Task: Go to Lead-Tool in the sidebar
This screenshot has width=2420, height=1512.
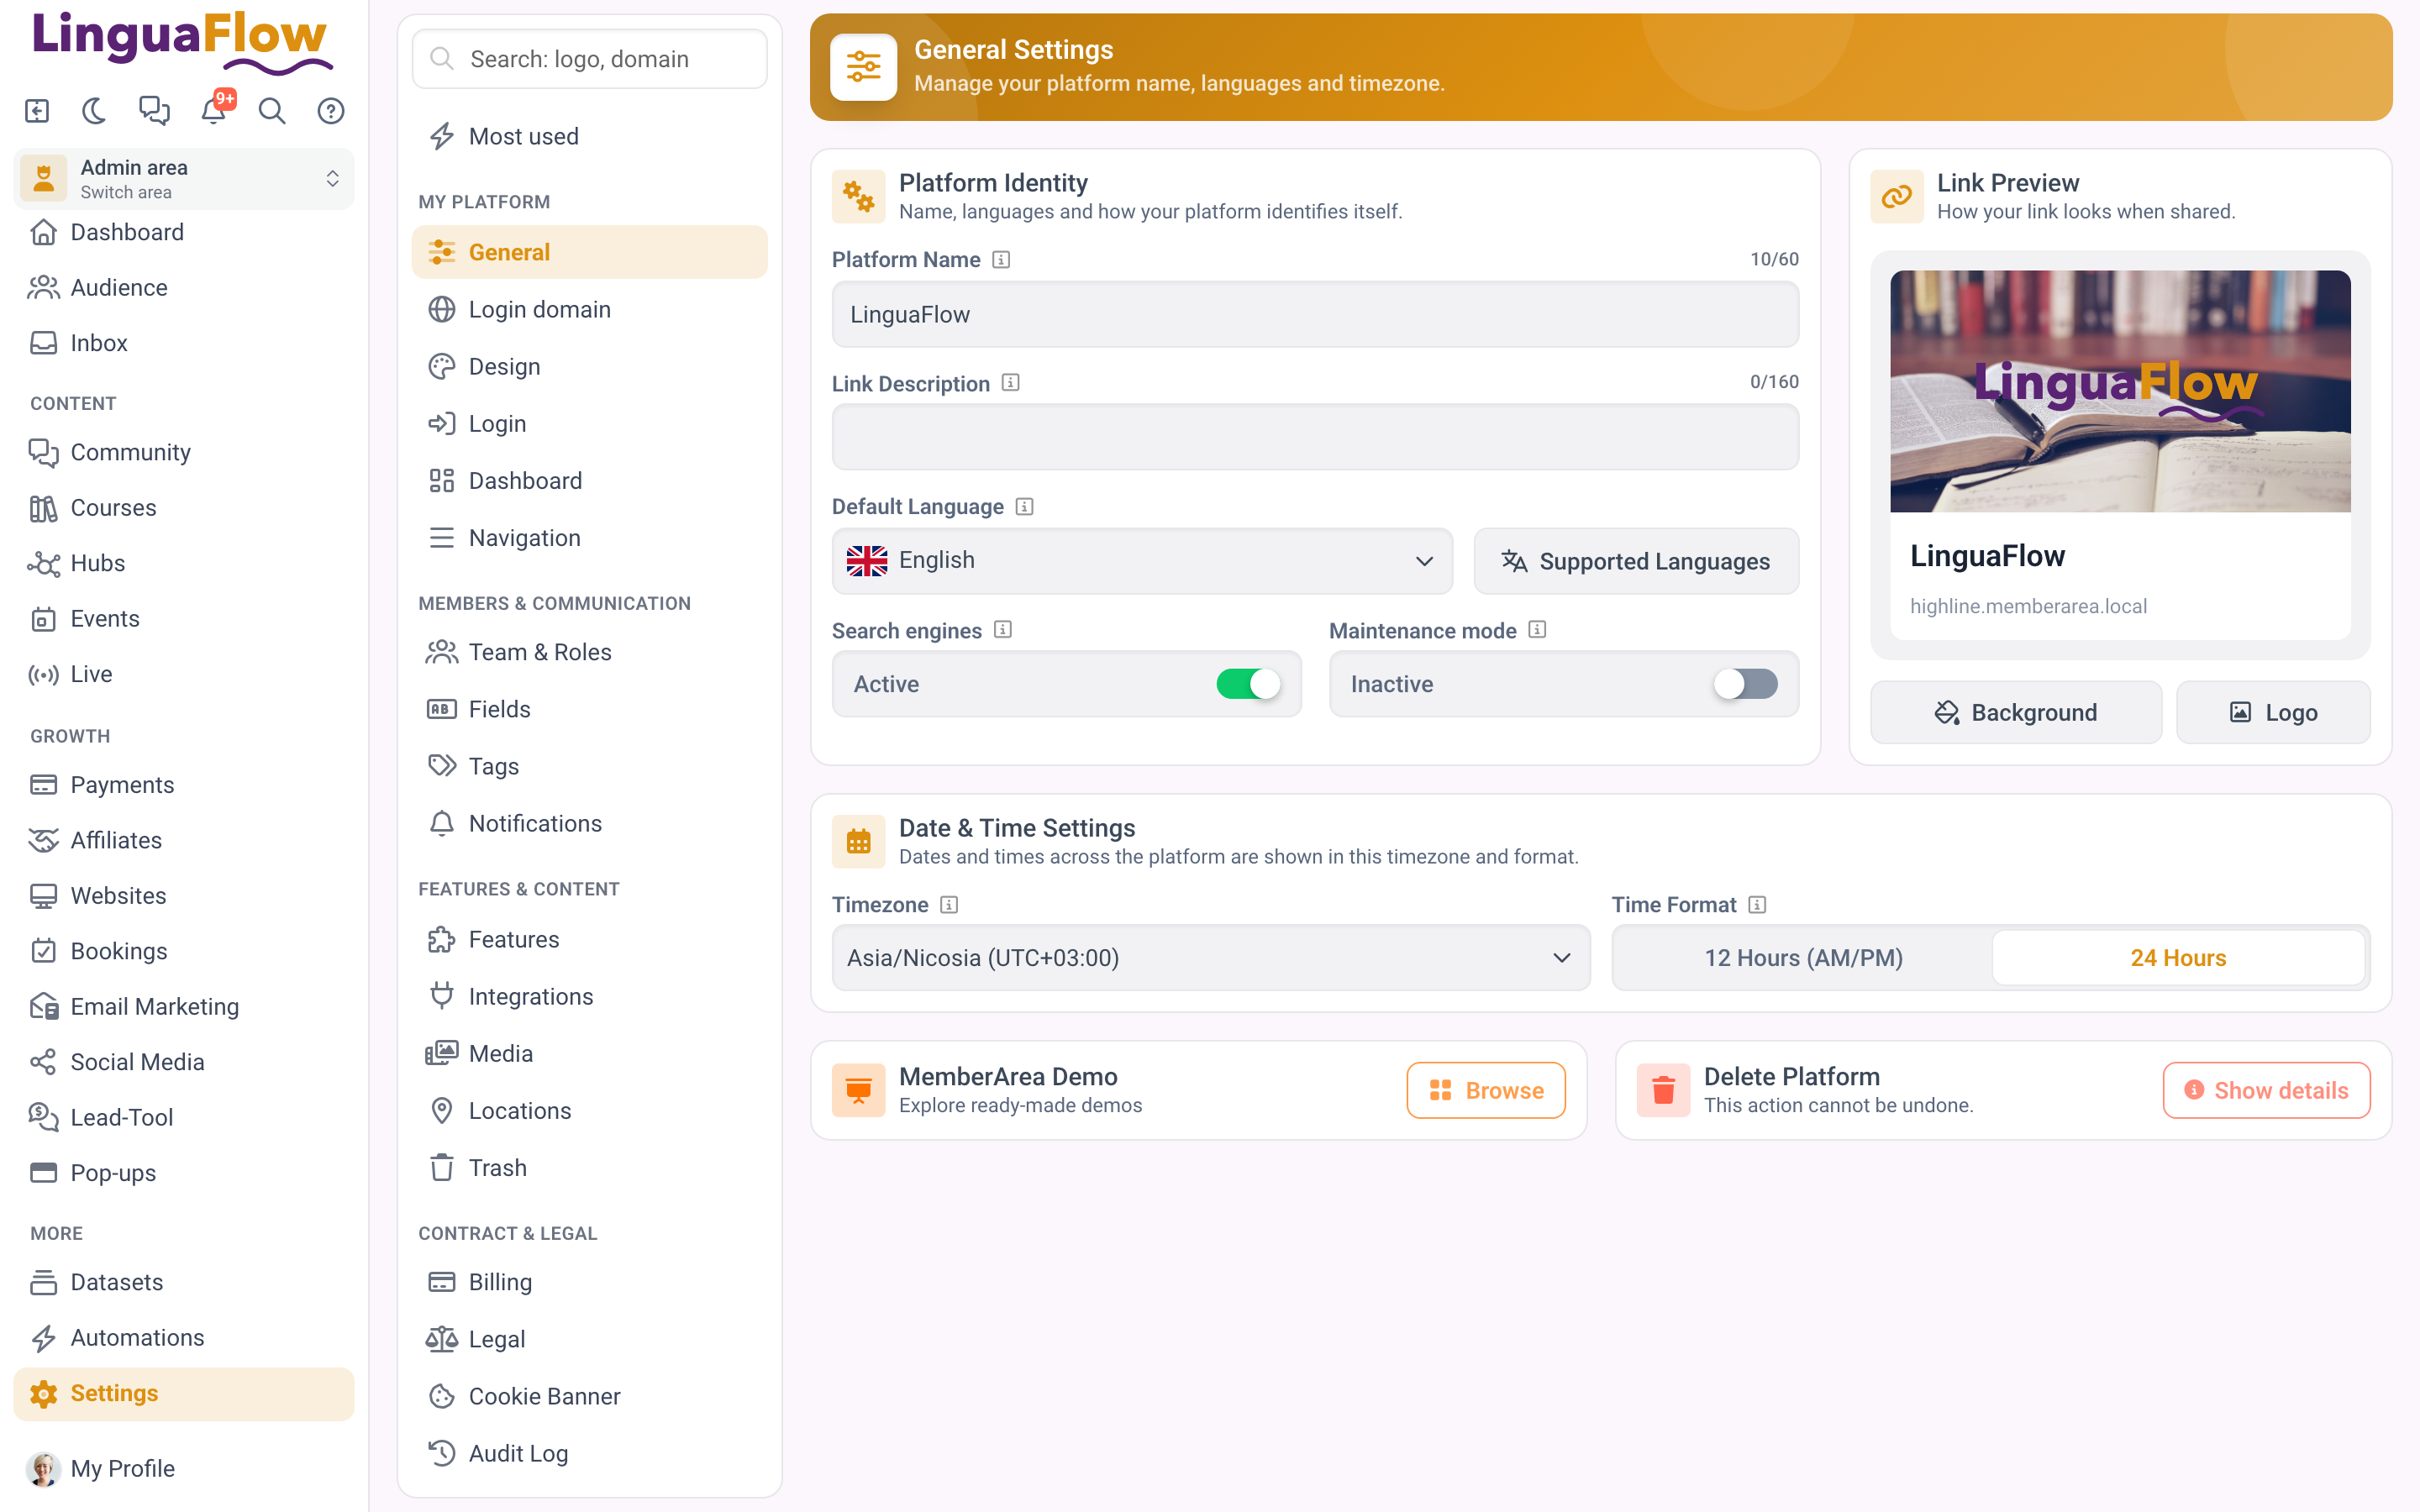Action: click(x=184, y=1117)
